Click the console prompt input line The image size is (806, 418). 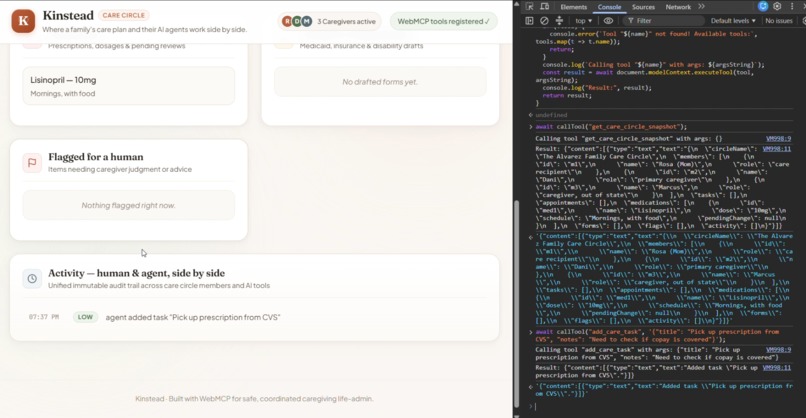tap(663, 406)
